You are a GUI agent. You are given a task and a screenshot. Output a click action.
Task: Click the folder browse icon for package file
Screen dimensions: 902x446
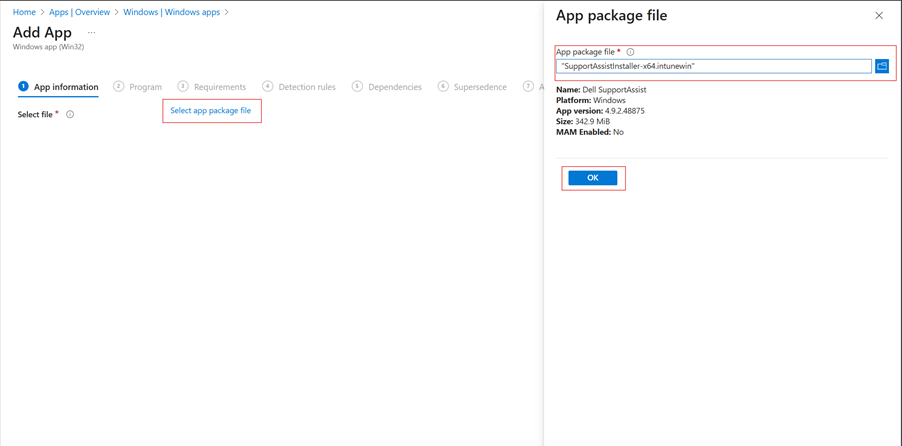(882, 66)
